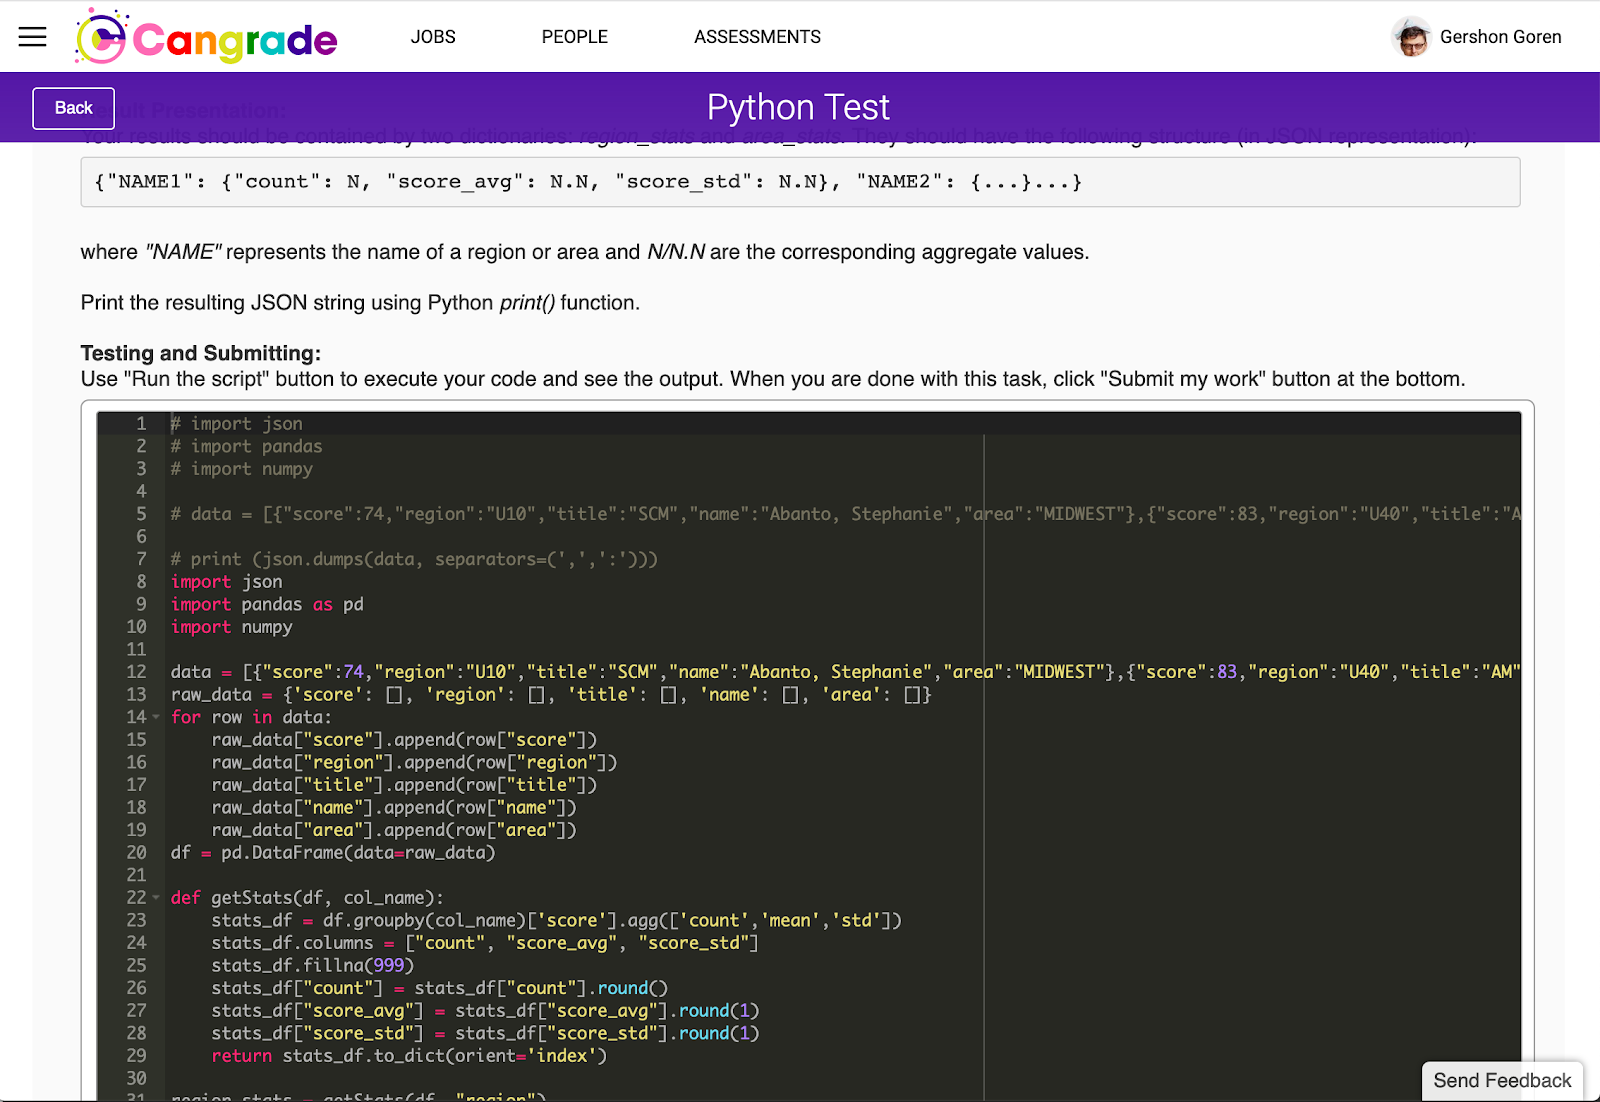
Task: Click the JSON structure example code box
Action: [800, 182]
